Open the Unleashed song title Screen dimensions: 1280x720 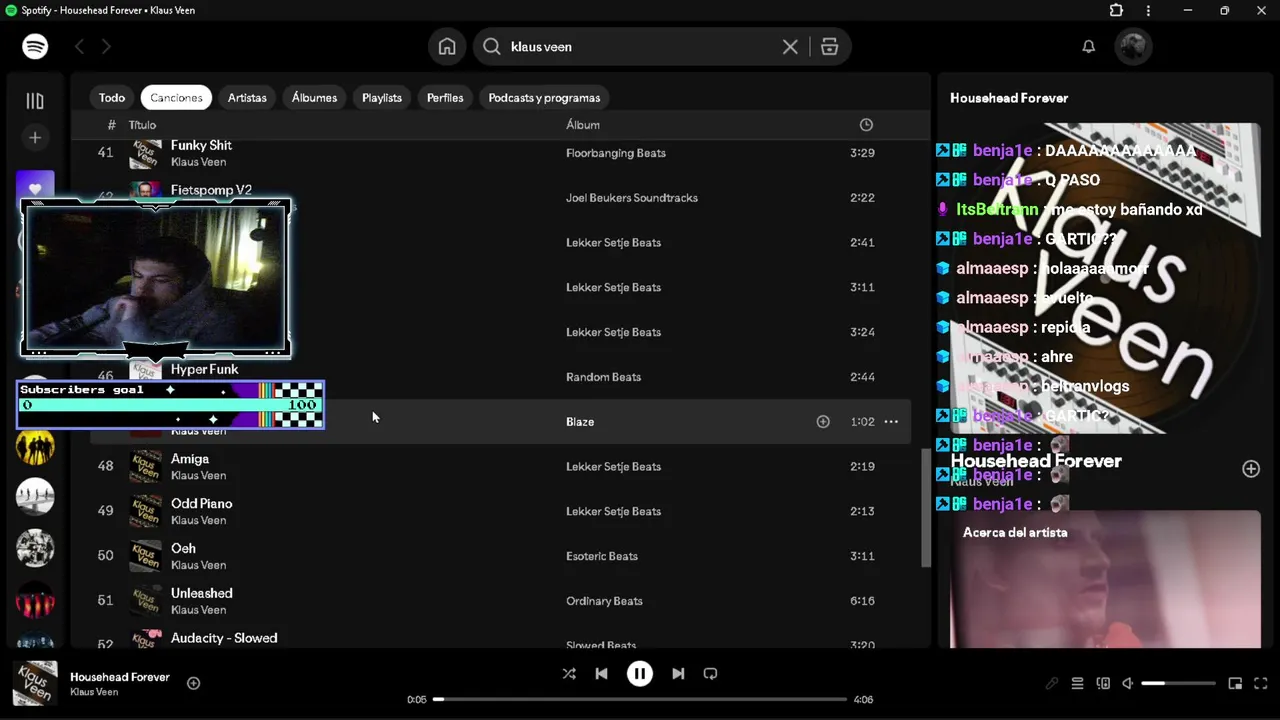202,593
